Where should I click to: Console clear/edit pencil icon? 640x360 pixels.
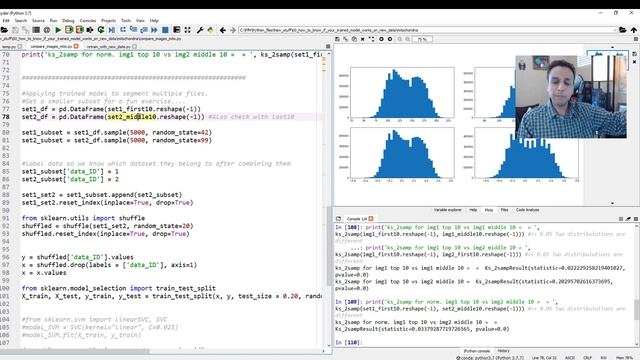click(x=628, y=219)
